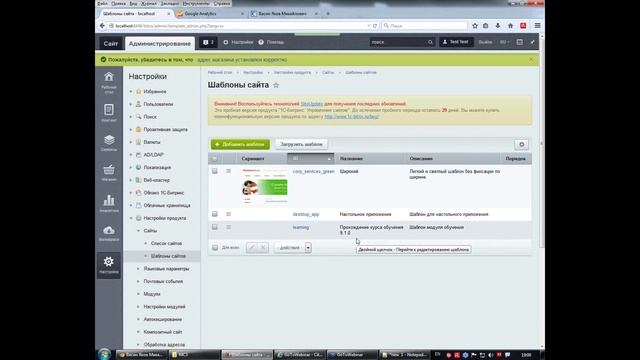
Task: Click the browser back arrow
Action: click(102, 26)
